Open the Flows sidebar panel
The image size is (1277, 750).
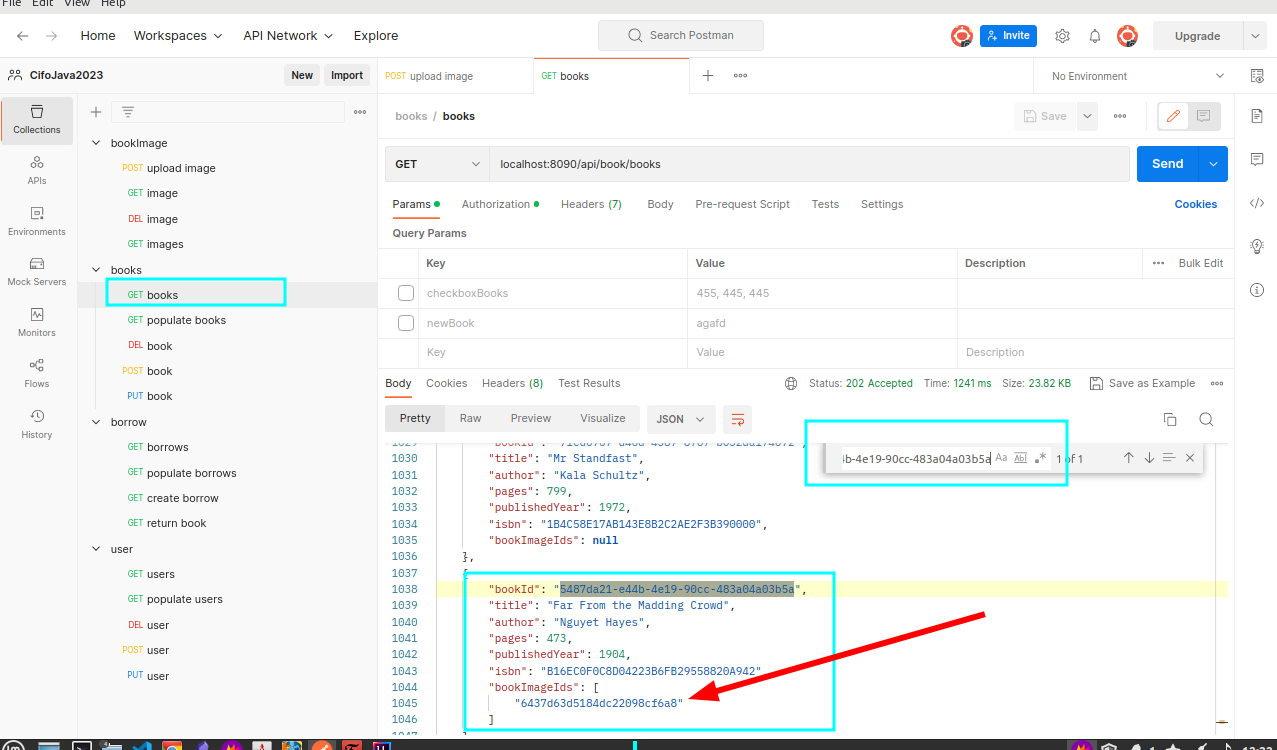coord(37,373)
